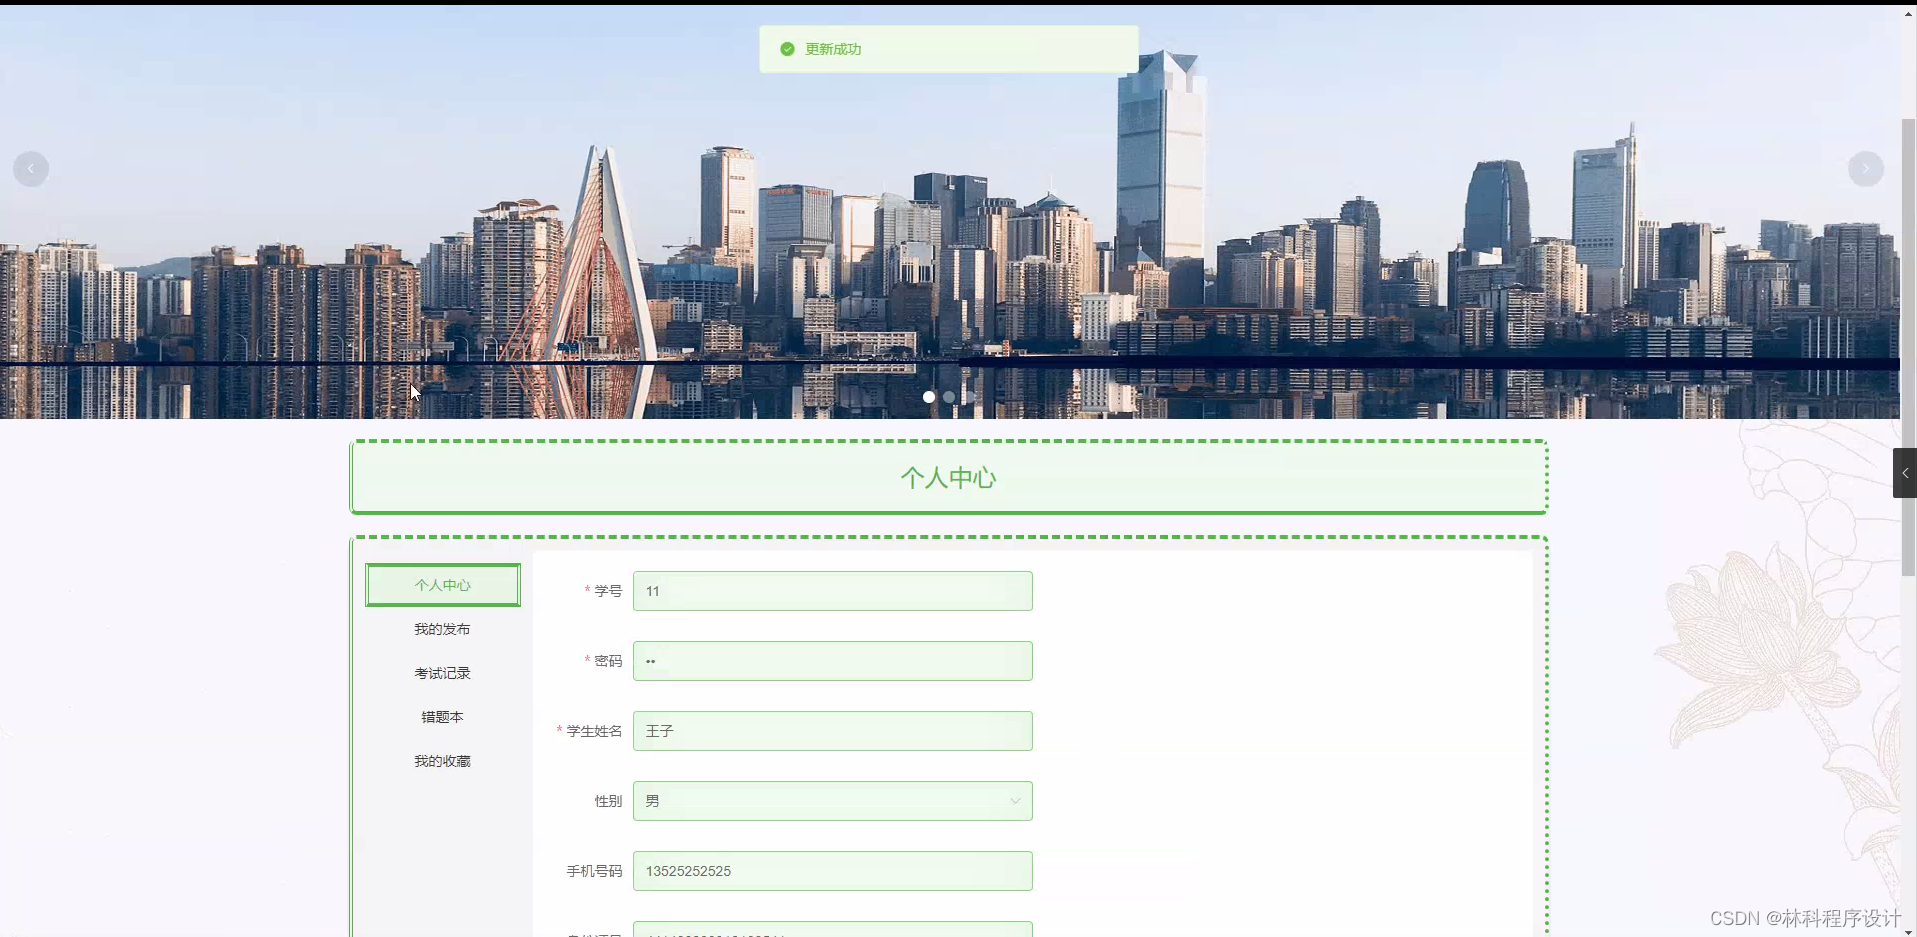Go to previous carousel banner image
The height and width of the screenshot is (937, 1917).
31,169
